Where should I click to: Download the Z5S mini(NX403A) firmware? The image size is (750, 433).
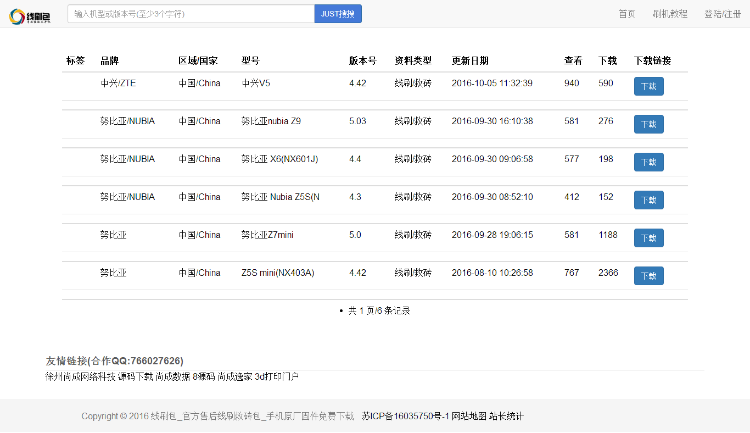(649, 276)
